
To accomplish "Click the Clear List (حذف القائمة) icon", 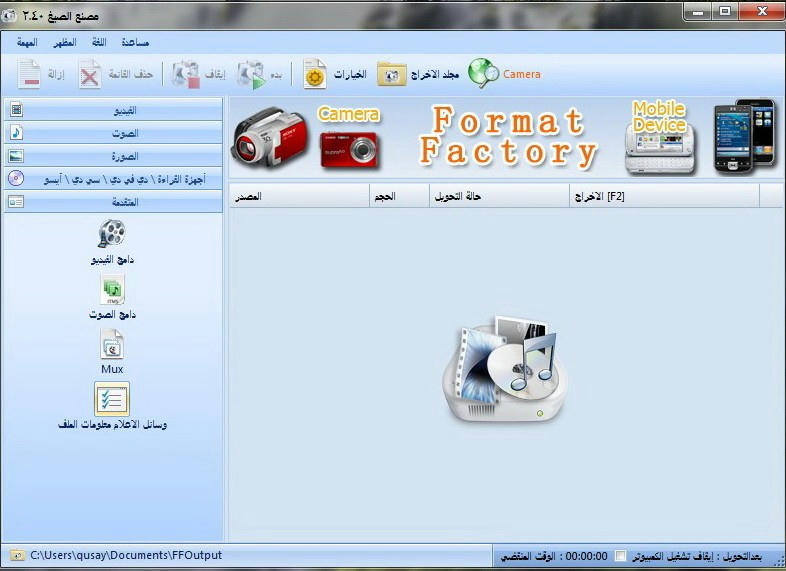I will click(x=90, y=75).
